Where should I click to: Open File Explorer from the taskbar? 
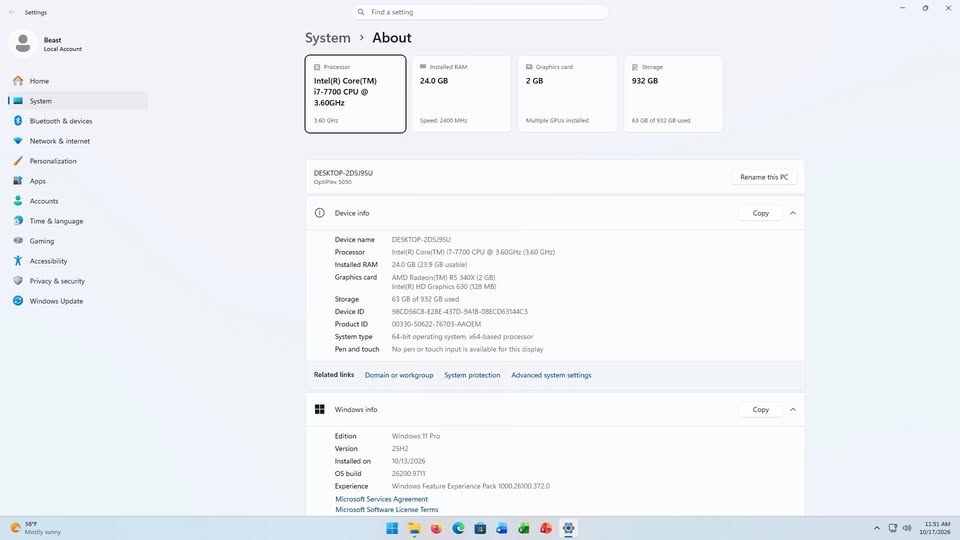tap(414, 528)
